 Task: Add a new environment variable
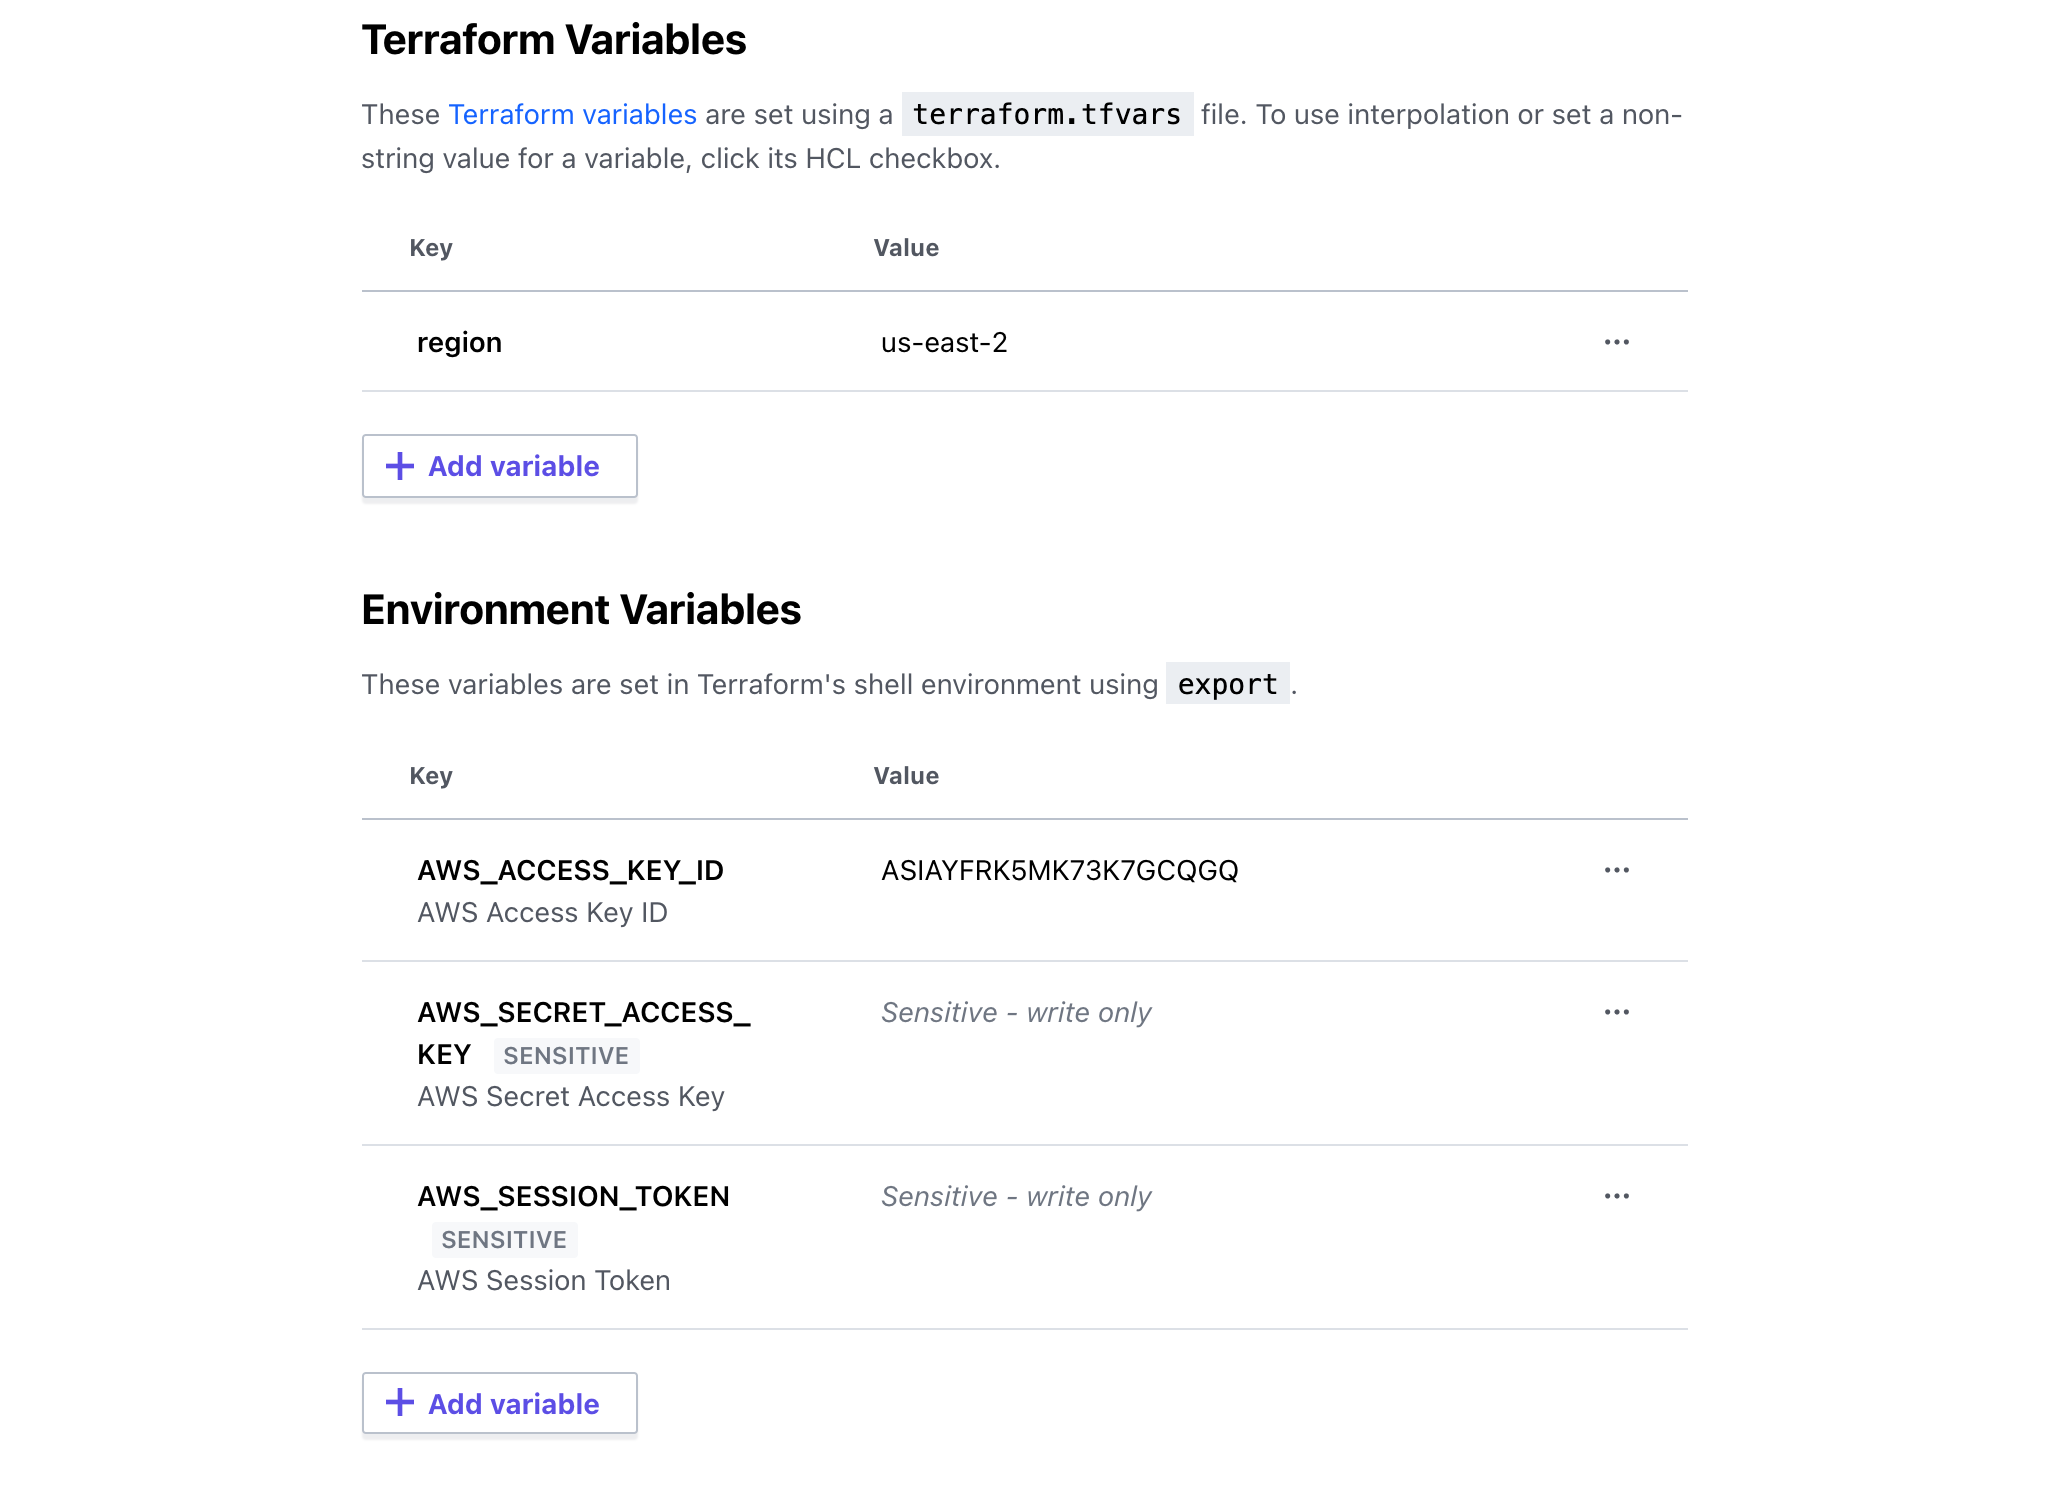(499, 1403)
